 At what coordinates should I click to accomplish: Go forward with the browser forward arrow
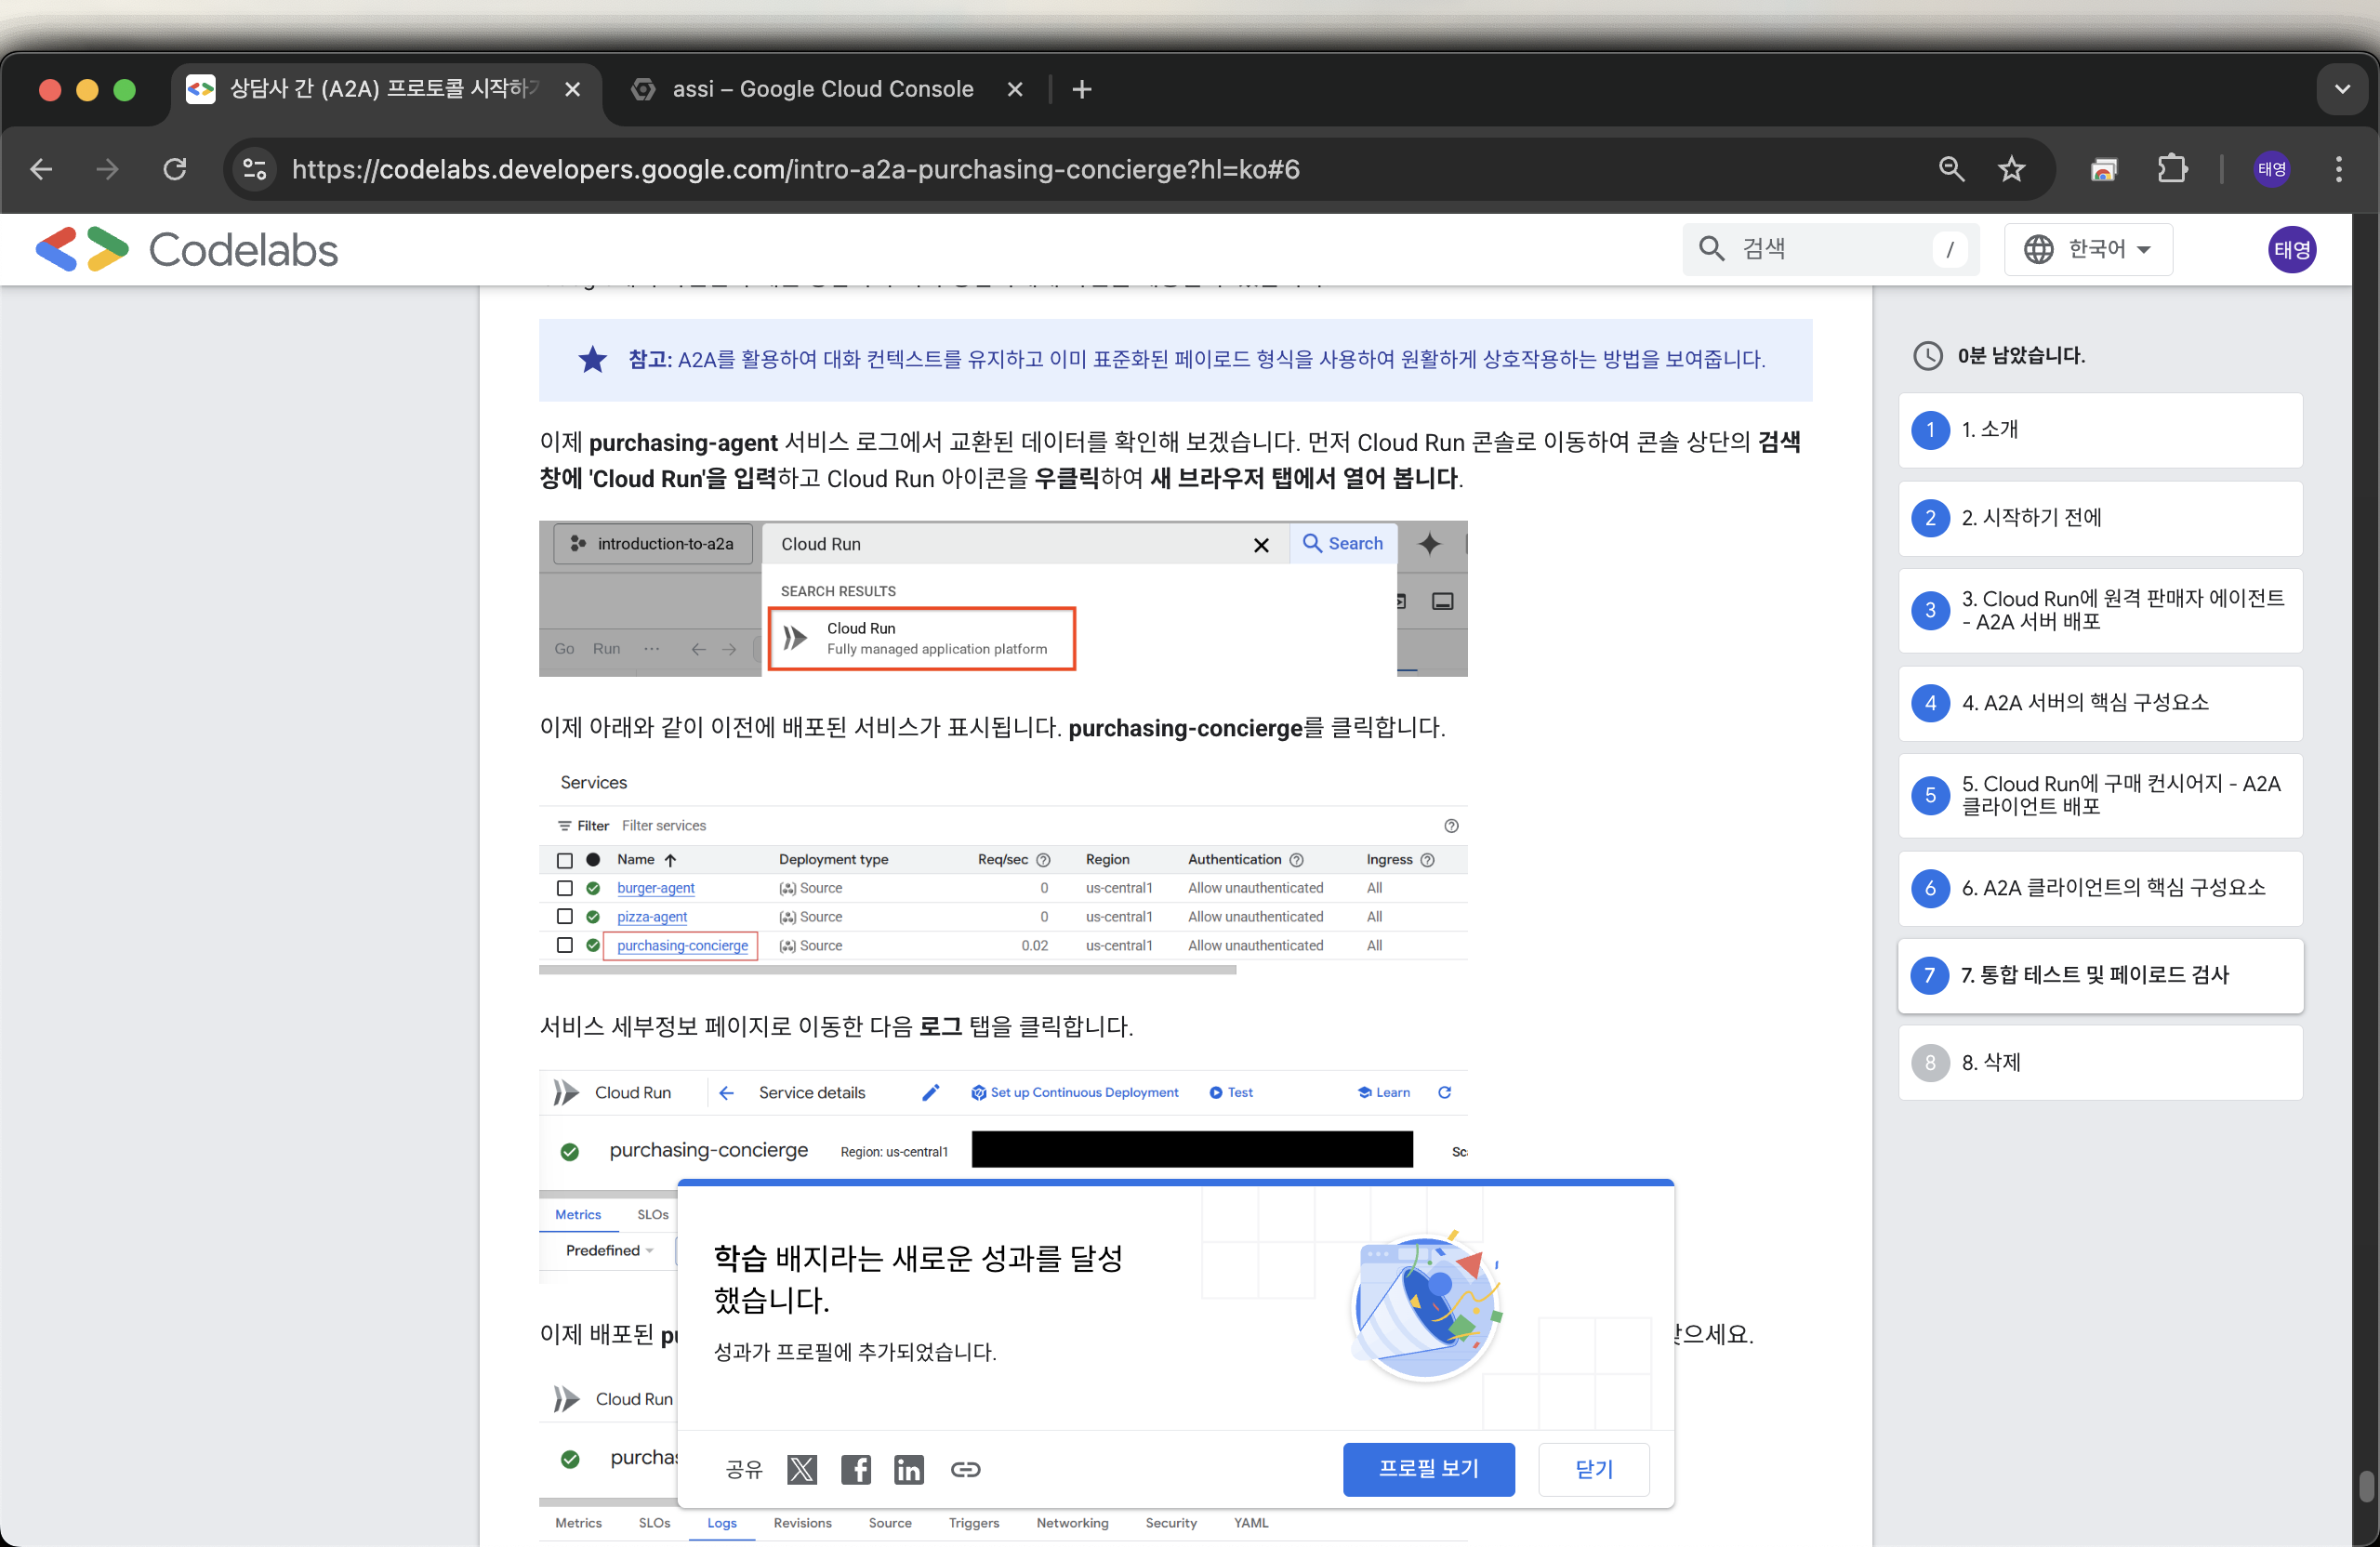coord(107,169)
